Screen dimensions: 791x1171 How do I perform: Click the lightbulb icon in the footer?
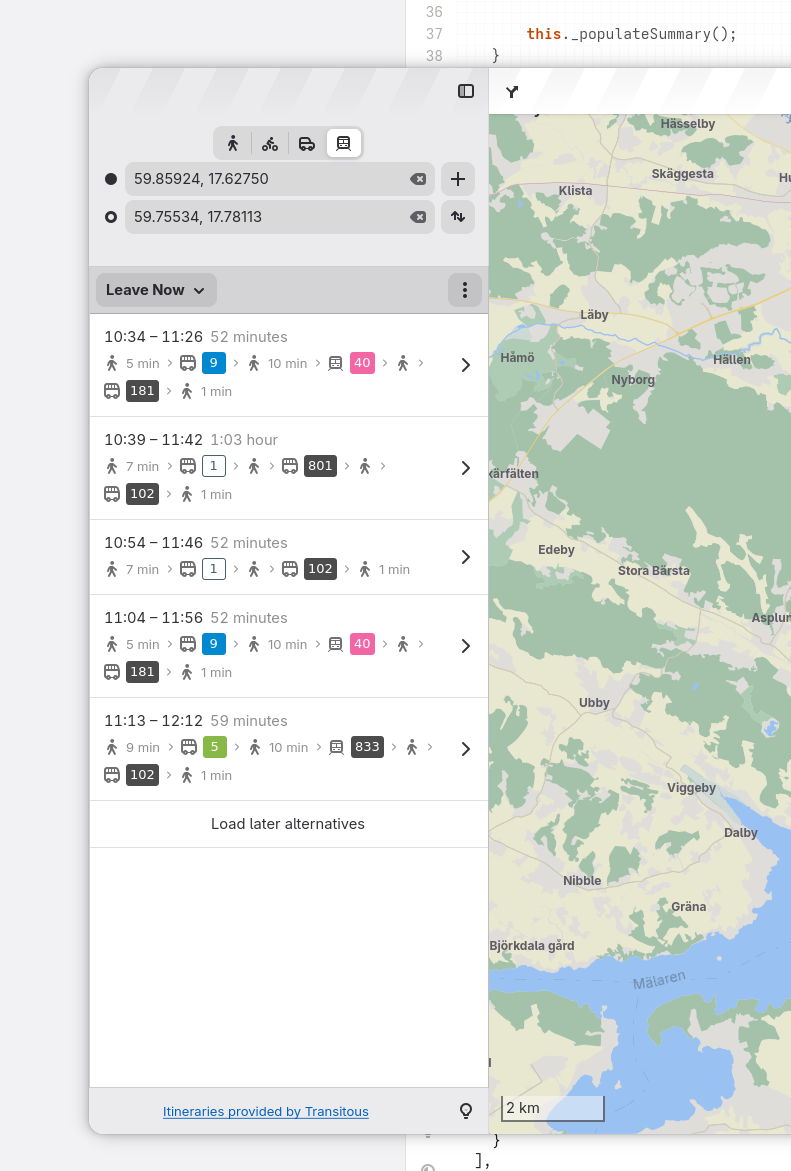(x=466, y=1111)
